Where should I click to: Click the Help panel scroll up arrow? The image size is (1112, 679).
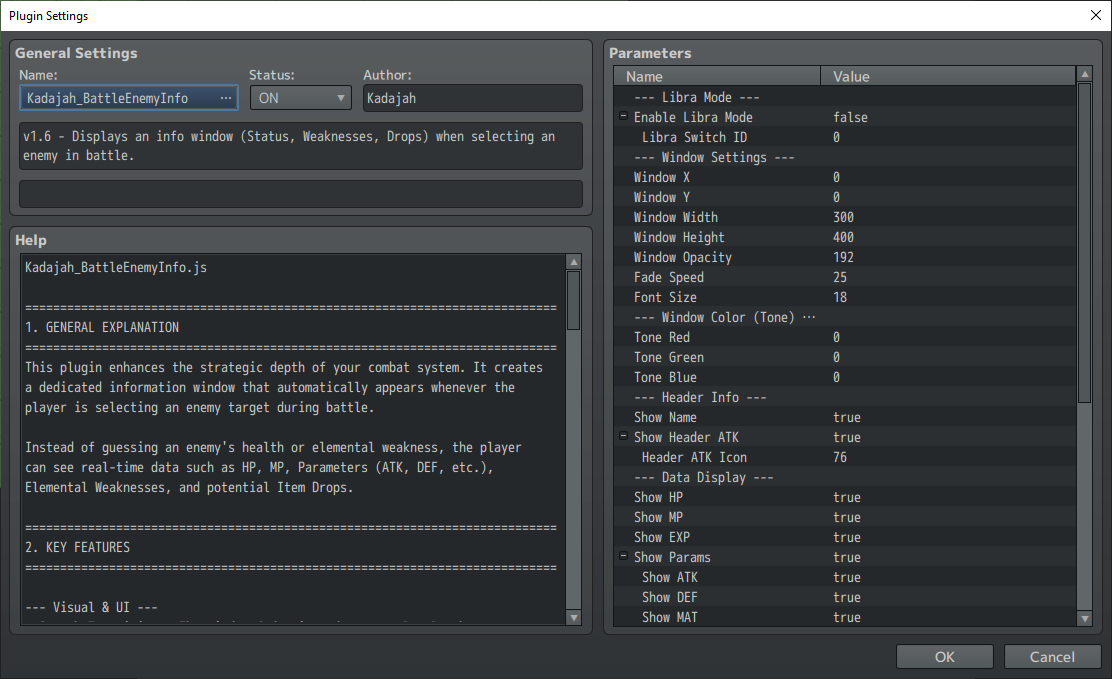coord(574,262)
